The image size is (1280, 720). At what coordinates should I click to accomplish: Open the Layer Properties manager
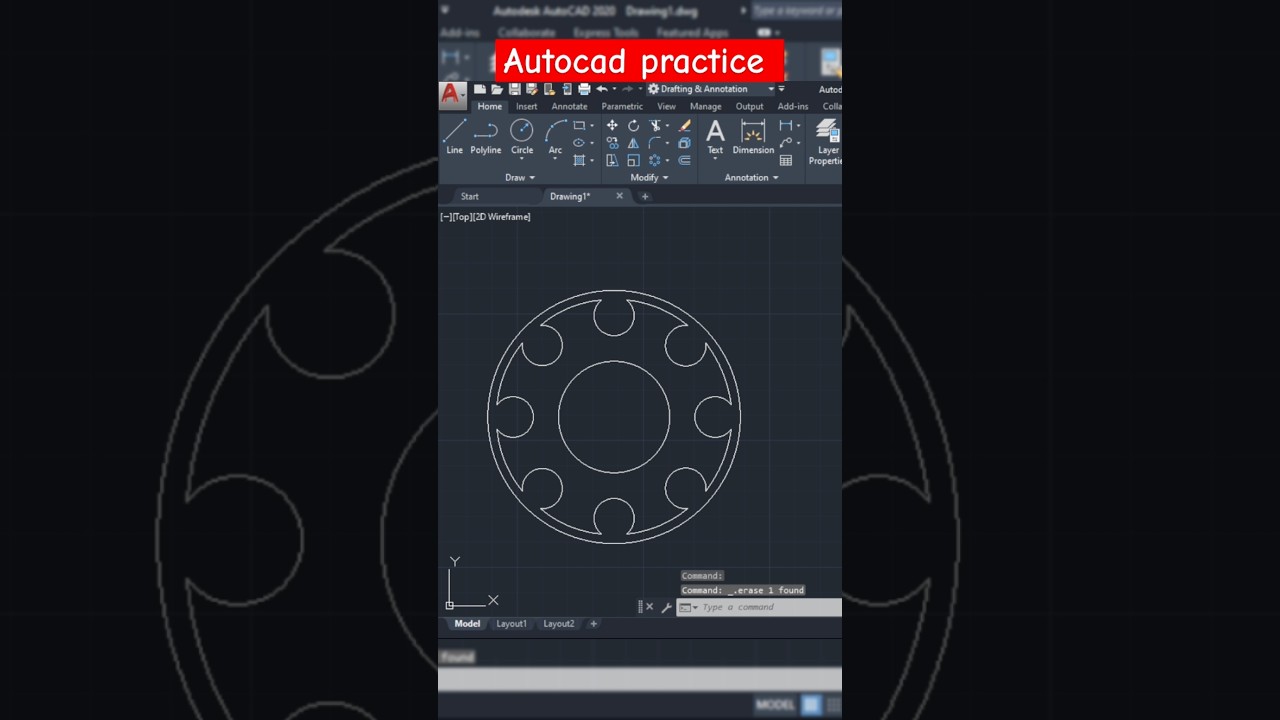(x=826, y=141)
